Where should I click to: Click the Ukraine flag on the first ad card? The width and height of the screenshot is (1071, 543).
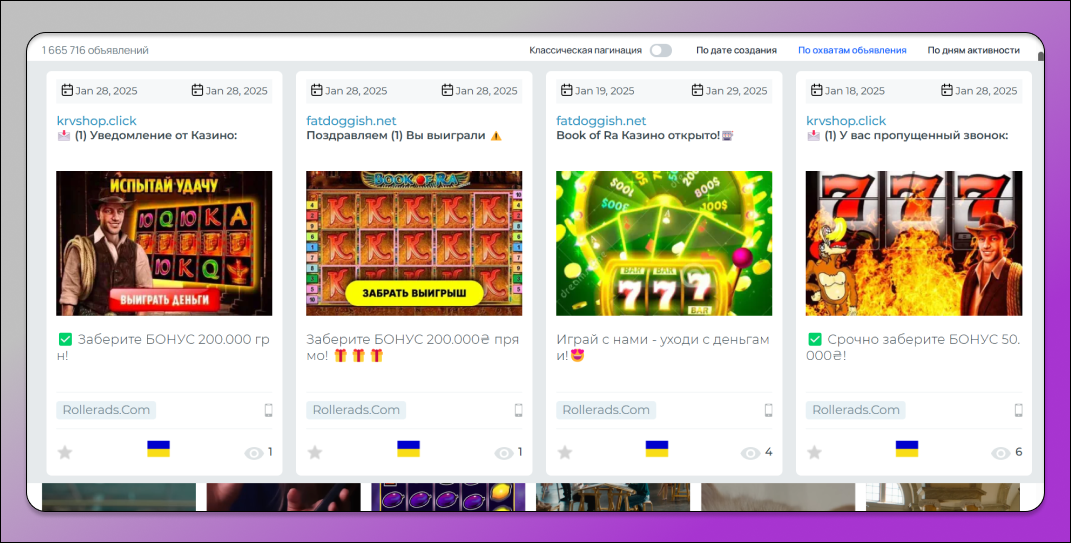(158, 449)
